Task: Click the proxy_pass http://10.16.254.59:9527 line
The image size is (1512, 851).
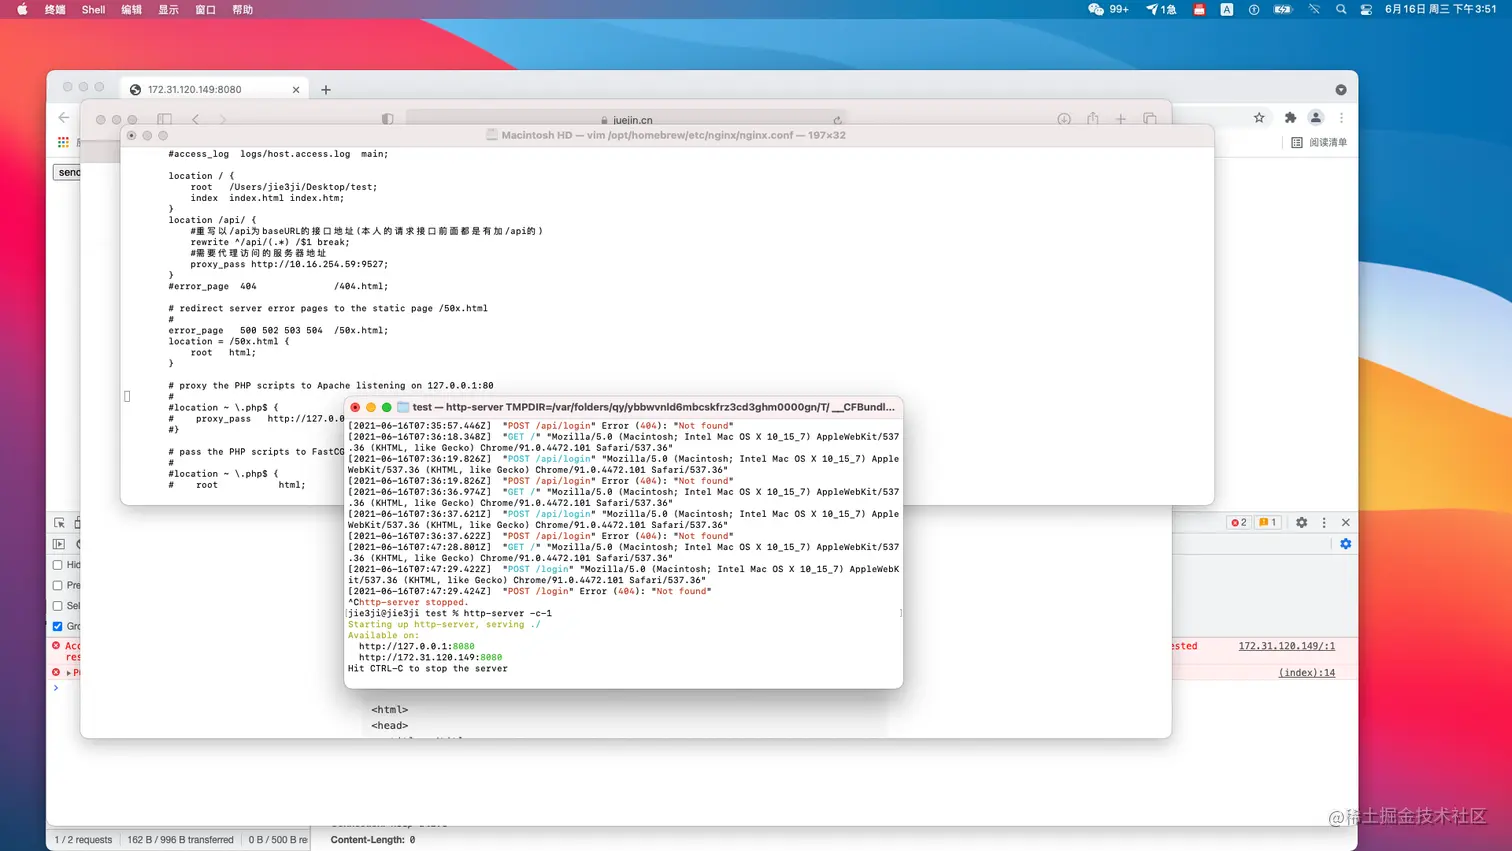Action: point(289,264)
